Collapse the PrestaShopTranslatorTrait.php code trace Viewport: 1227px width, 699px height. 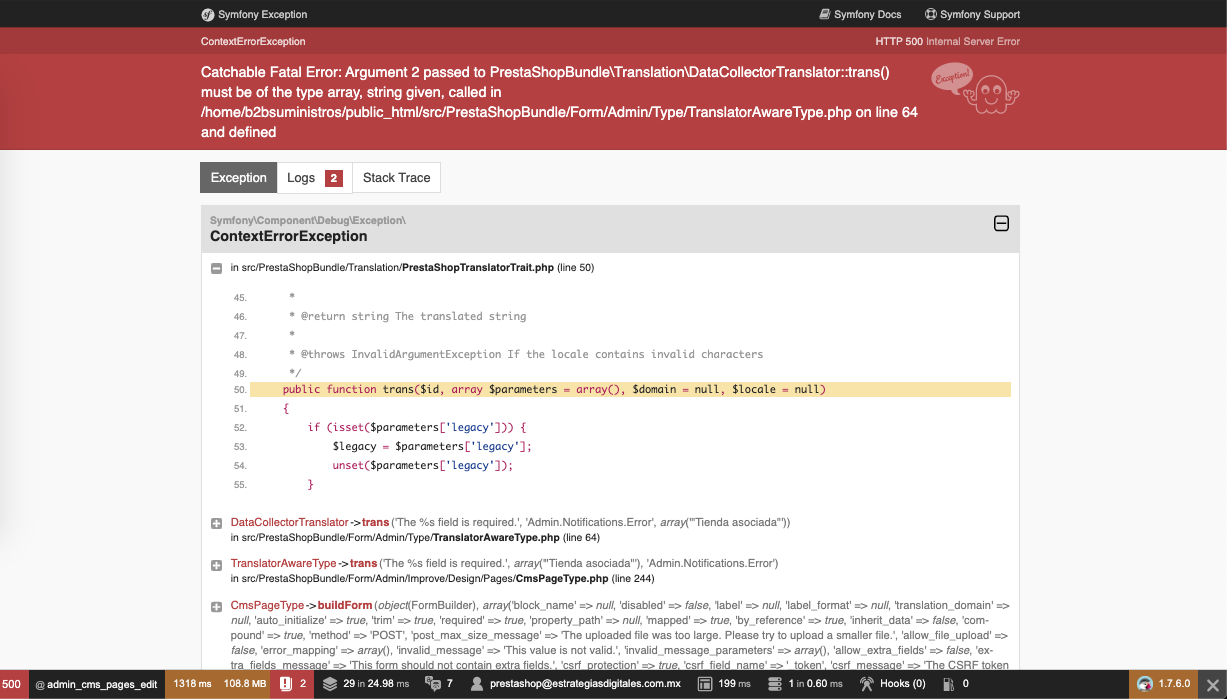click(216, 268)
